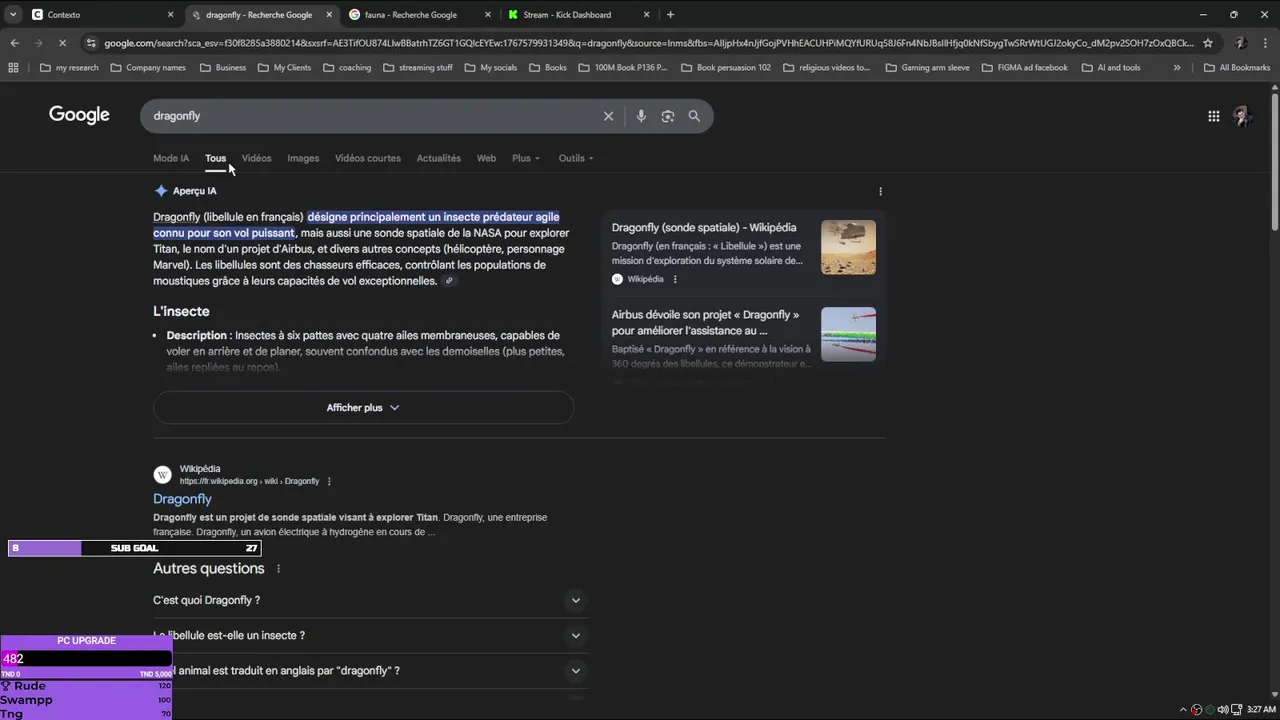
Task: Click the Wikipedia favicon of the first result
Action: 162,475
